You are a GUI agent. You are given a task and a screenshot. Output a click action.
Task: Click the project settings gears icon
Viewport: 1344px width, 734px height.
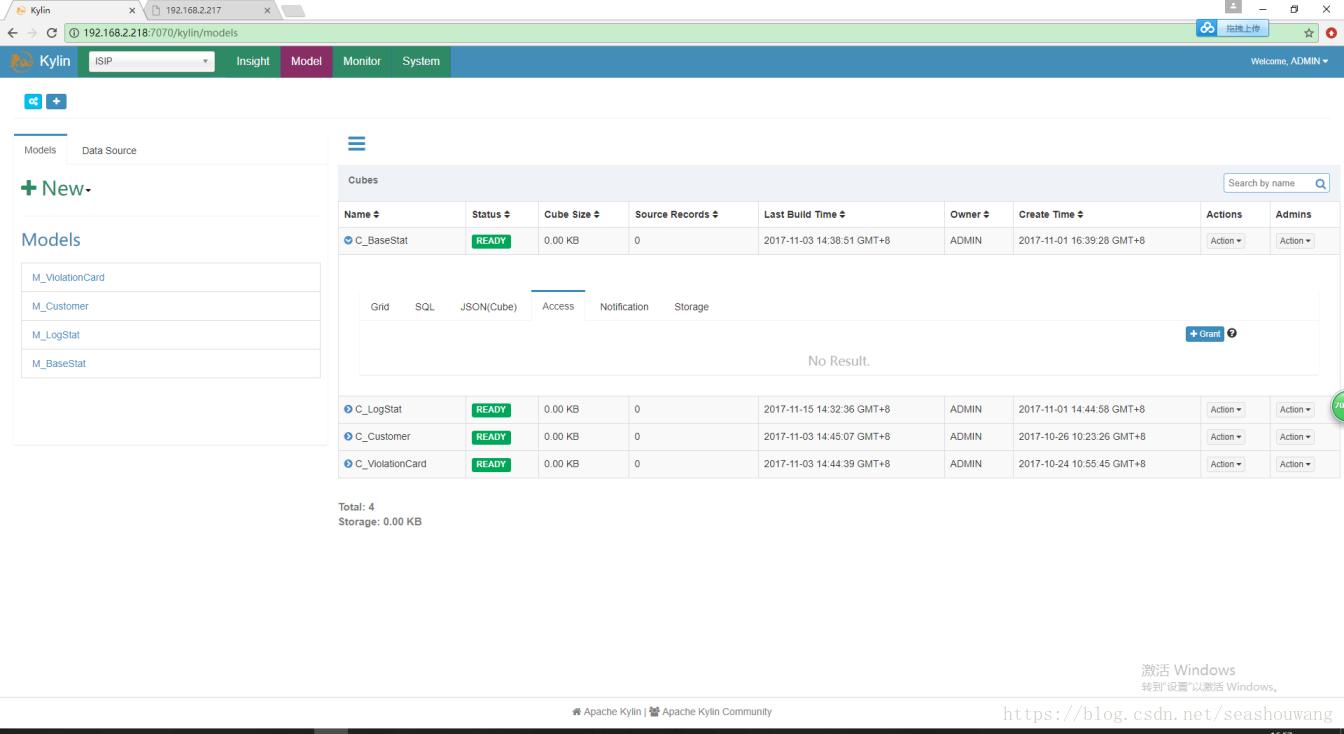pos(33,101)
